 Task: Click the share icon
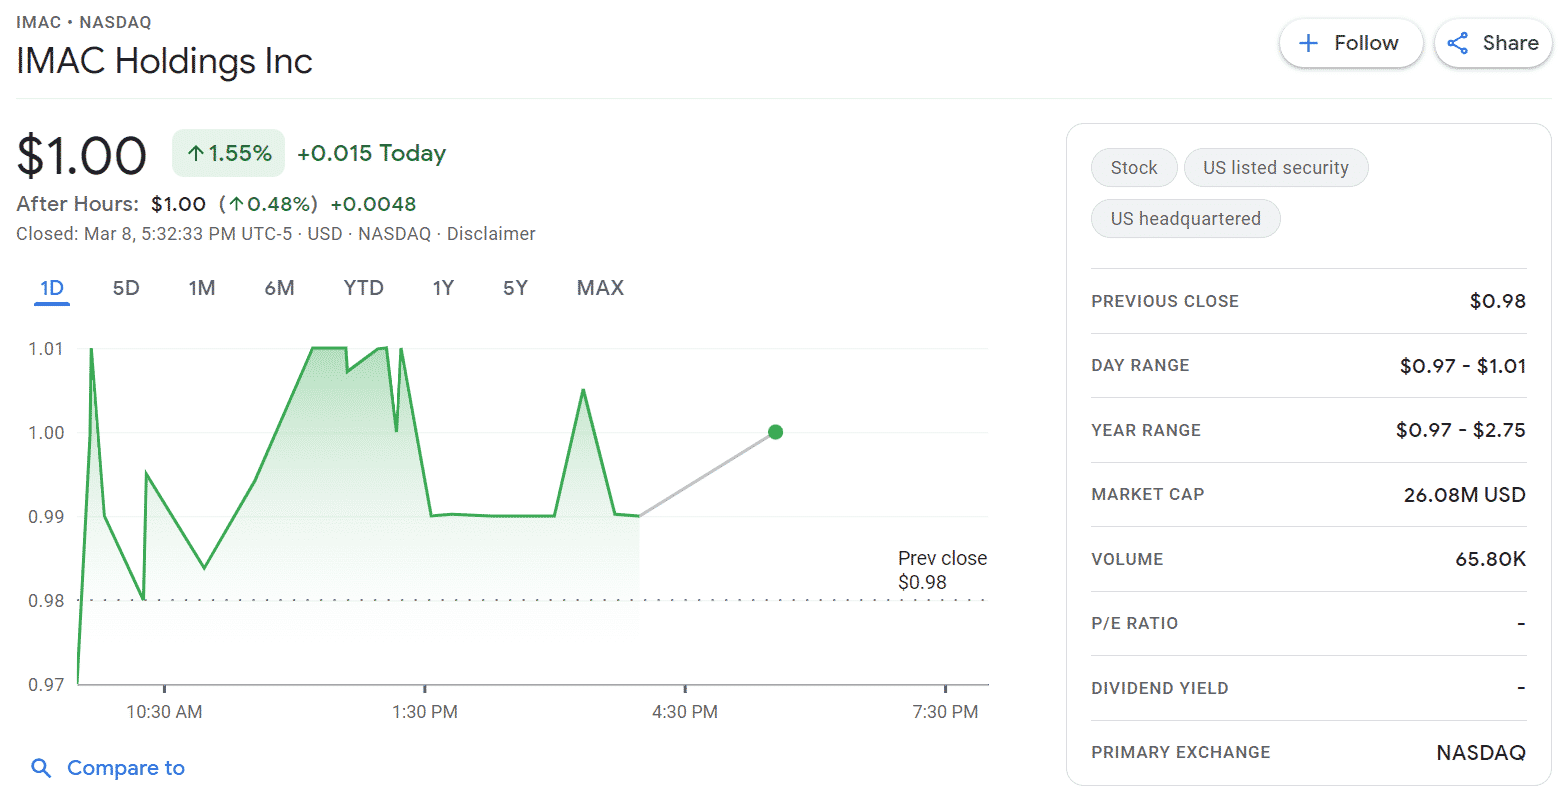click(1458, 43)
